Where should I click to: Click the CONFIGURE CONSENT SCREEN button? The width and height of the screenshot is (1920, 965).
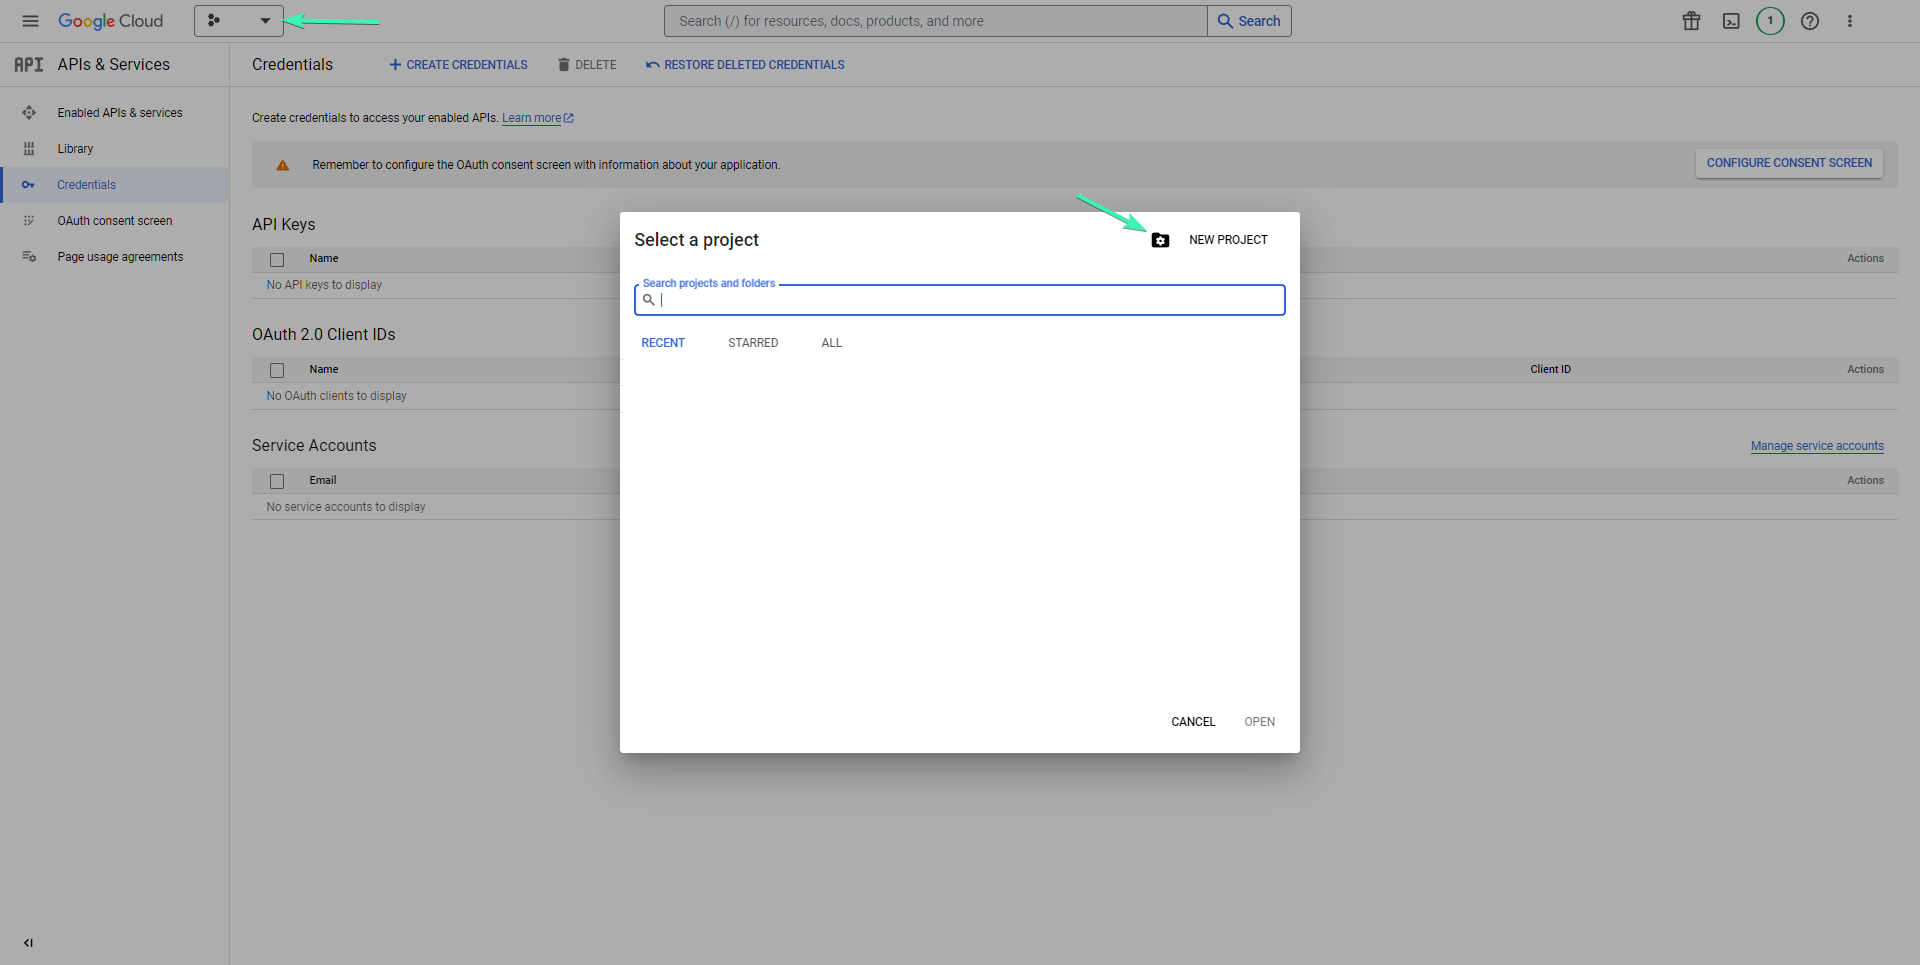coord(1789,162)
